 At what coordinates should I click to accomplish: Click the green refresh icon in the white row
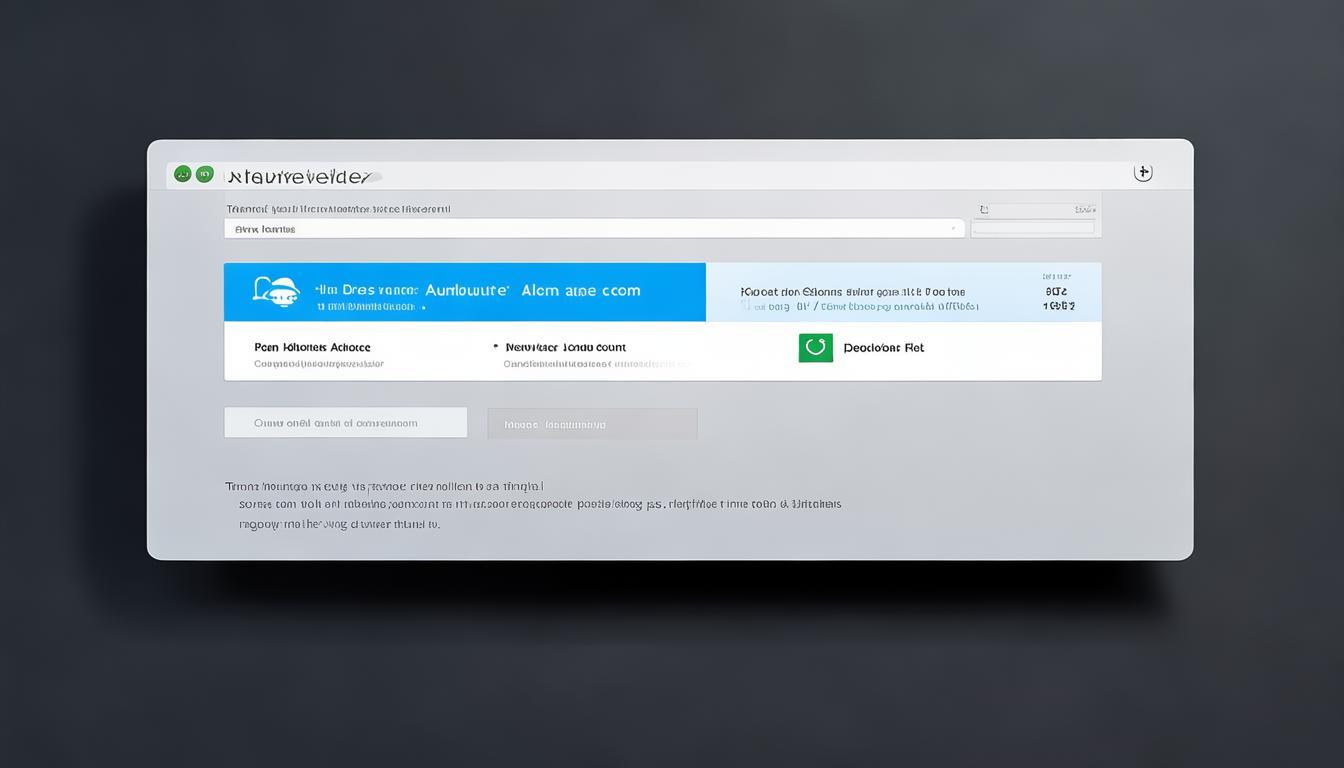(x=815, y=348)
